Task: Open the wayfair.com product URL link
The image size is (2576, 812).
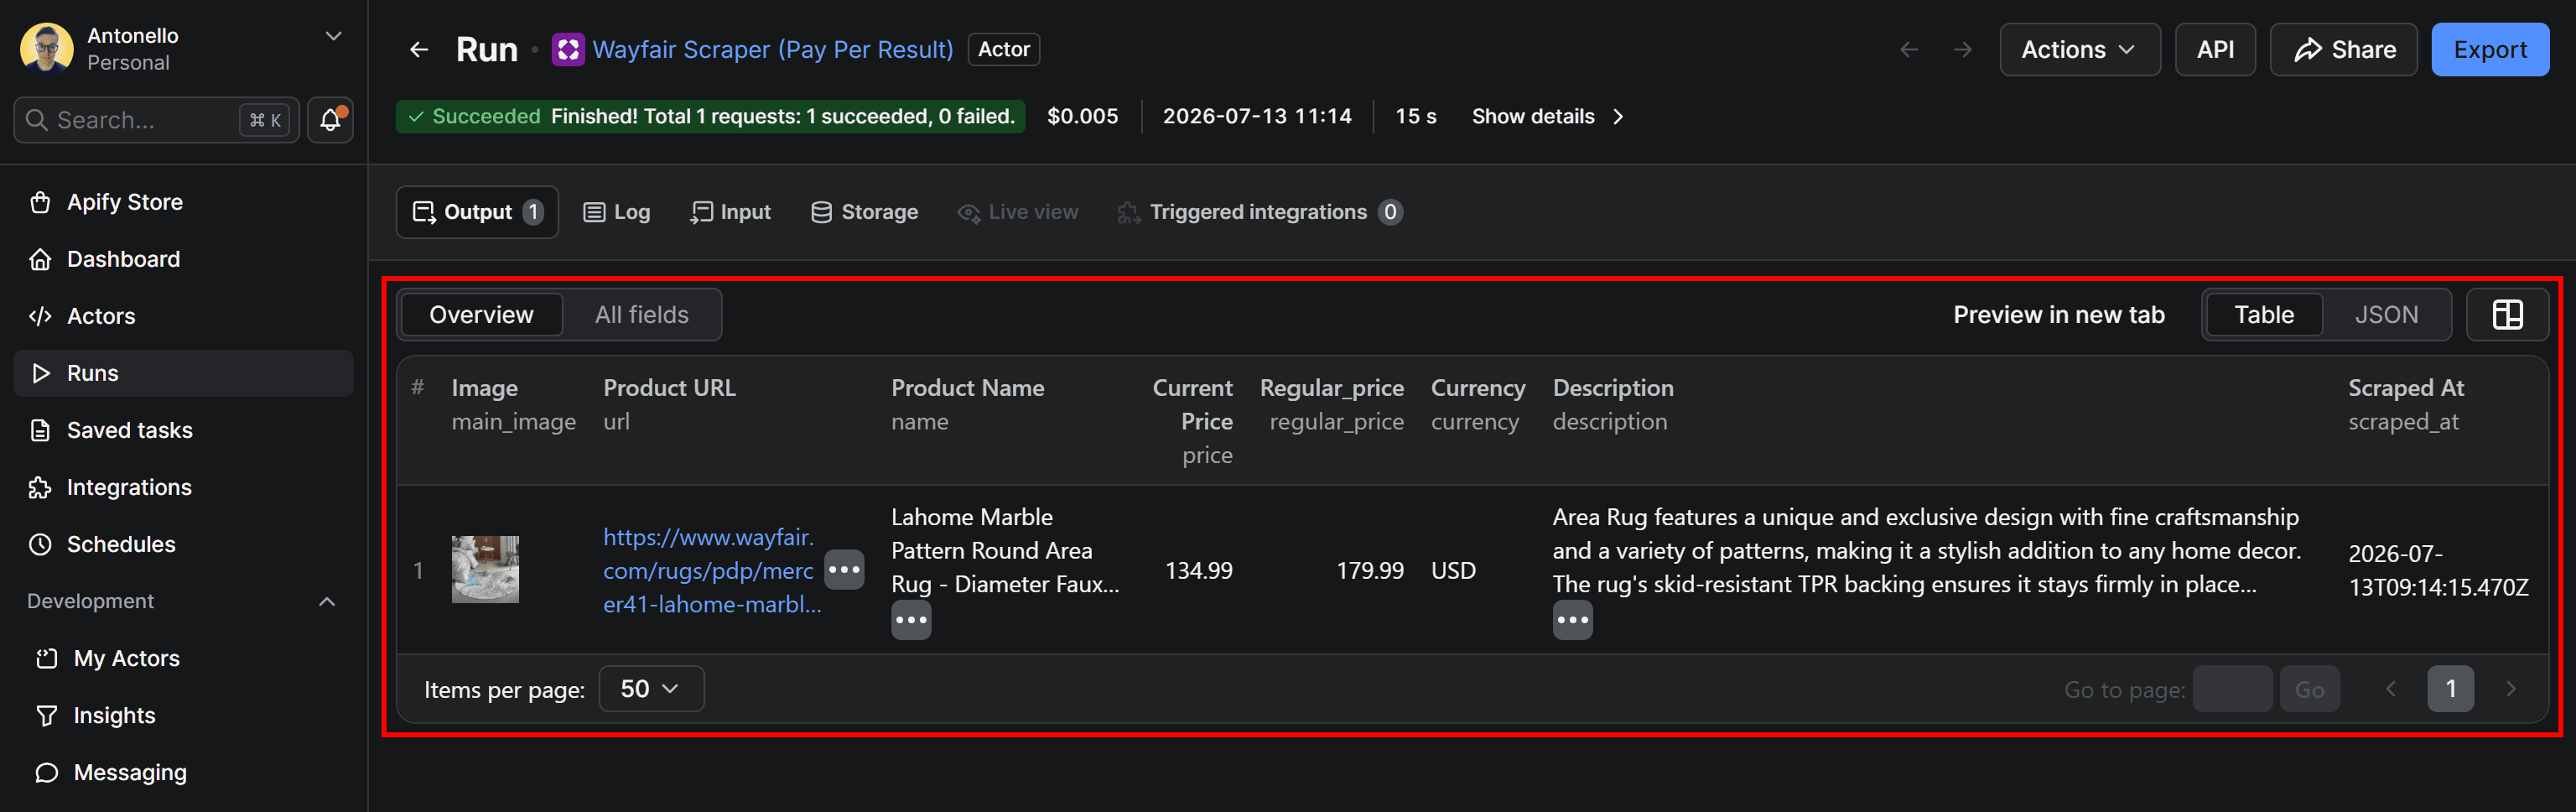Action: pos(711,570)
